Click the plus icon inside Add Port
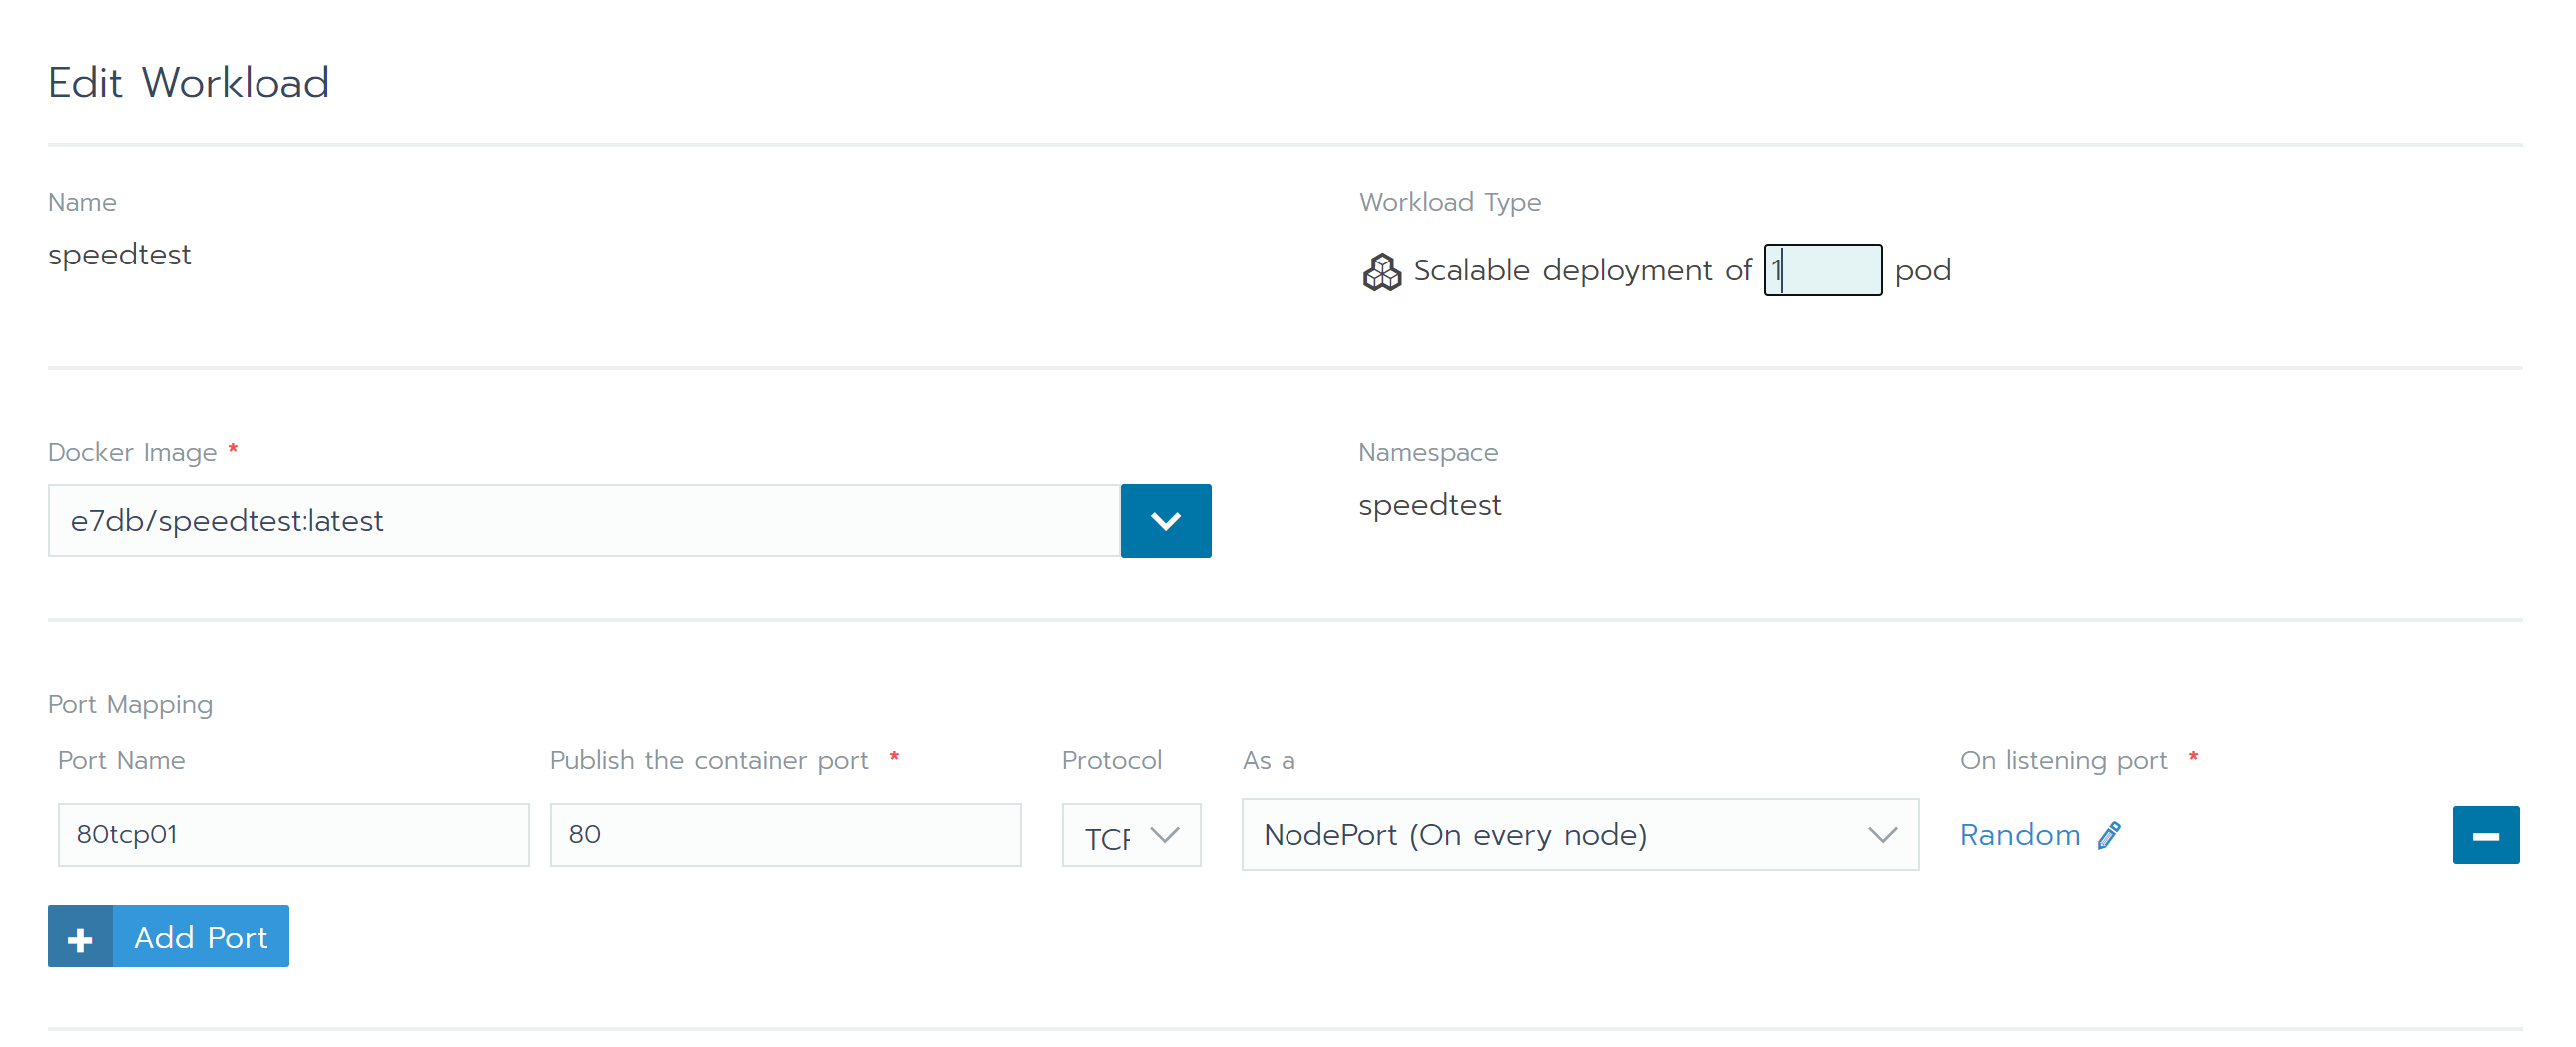Image resolution: width=2576 pixels, height=1047 pixels. [79, 936]
